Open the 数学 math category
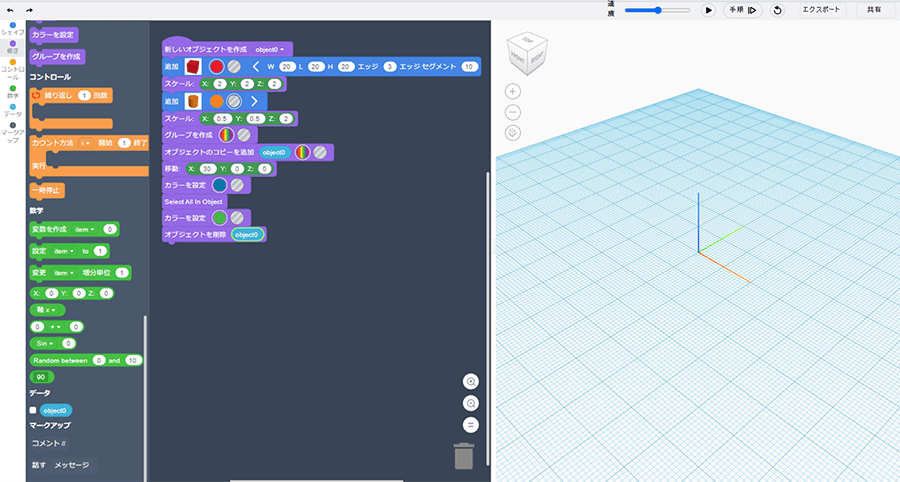Image resolution: width=900 pixels, height=482 pixels. pyautogui.click(x=13, y=92)
